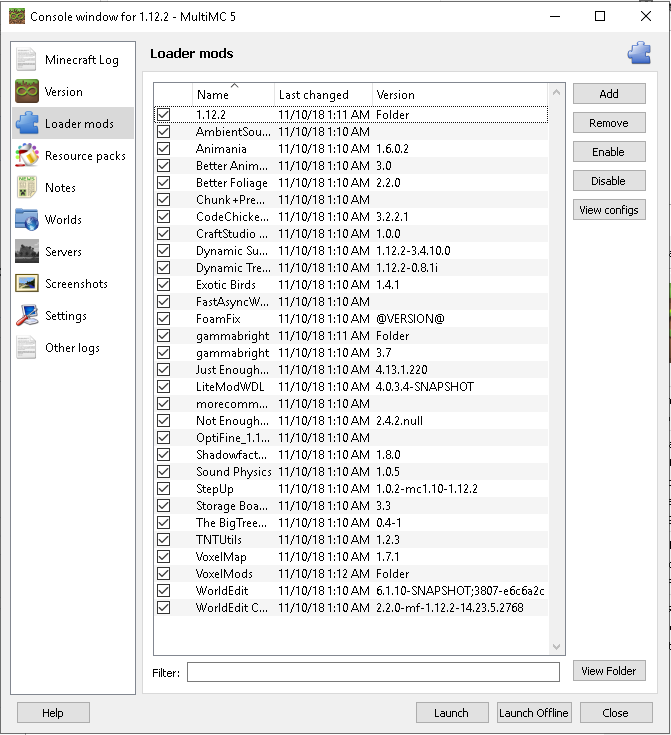Toggle the Exotic Birds checkbox
The height and width of the screenshot is (735, 671).
pyautogui.click(x=164, y=285)
